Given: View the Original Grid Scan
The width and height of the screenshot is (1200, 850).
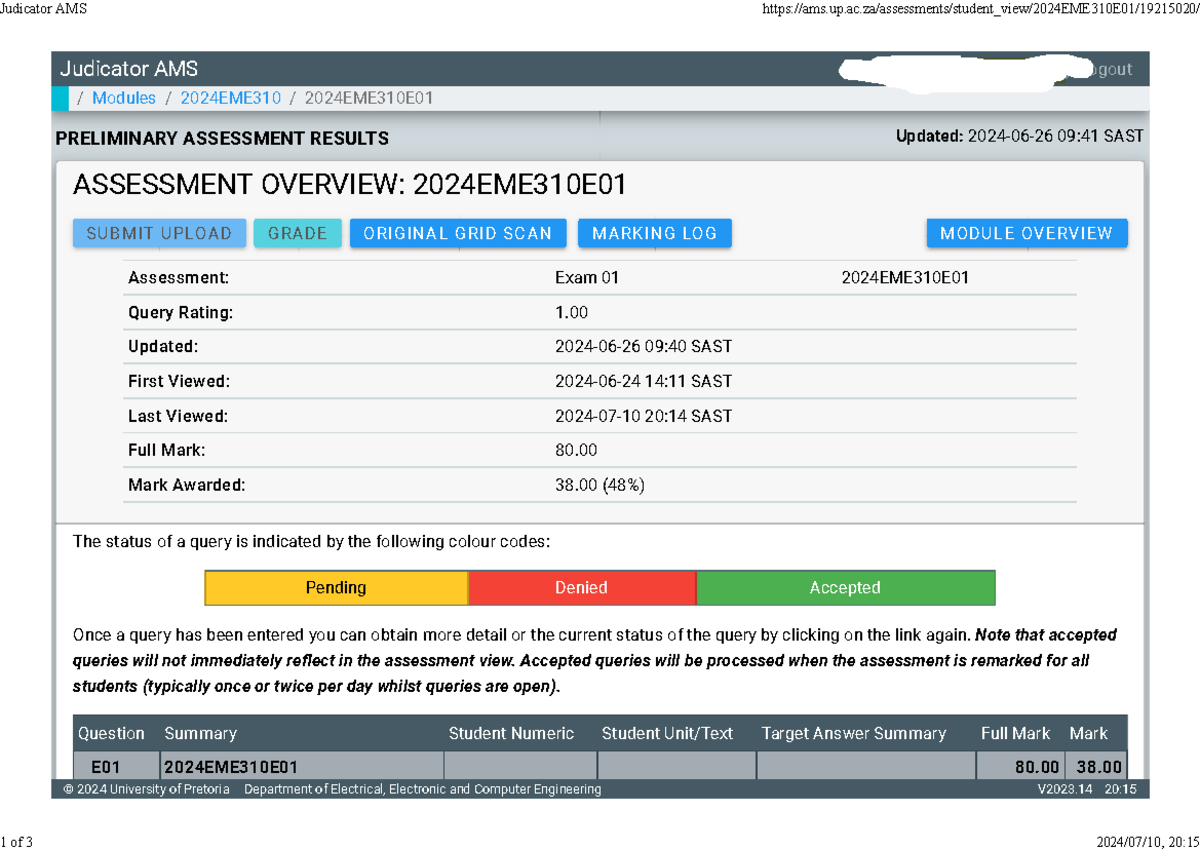Looking at the screenshot, I should (458, 233).
